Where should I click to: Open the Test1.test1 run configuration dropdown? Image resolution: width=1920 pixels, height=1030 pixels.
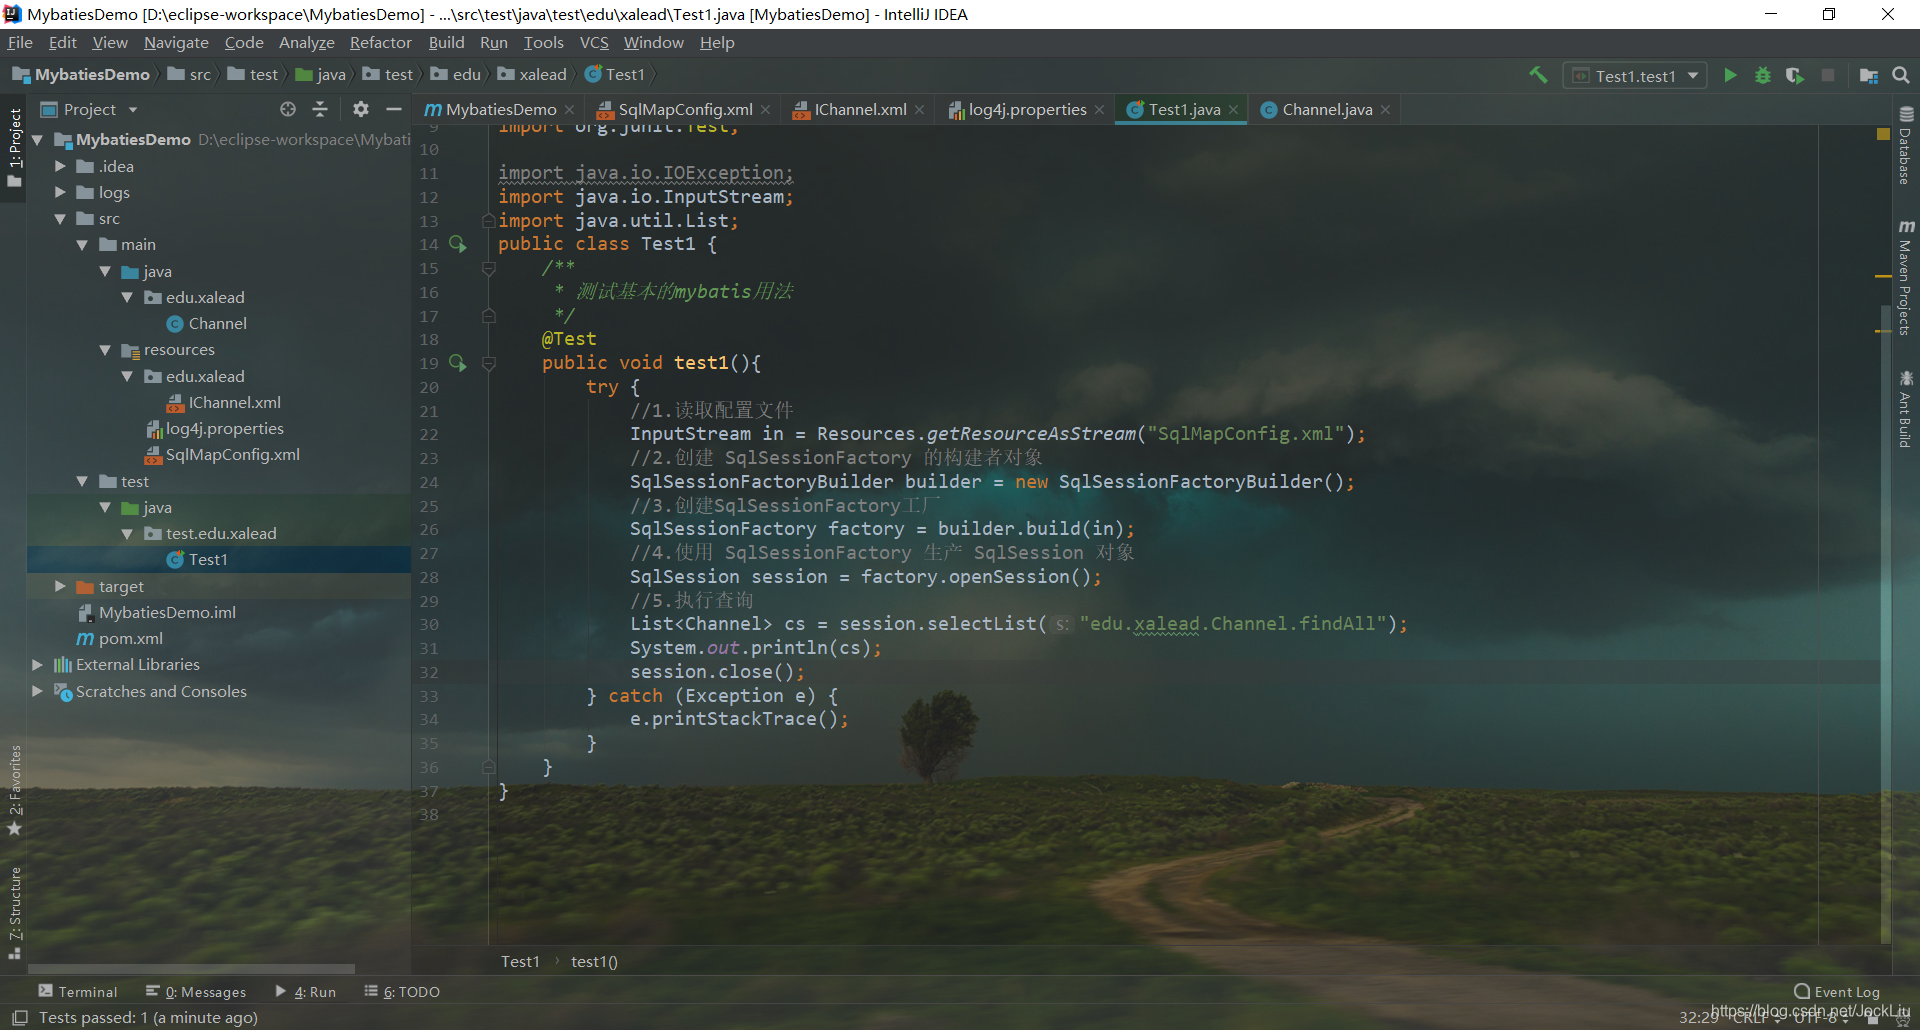1635,76
